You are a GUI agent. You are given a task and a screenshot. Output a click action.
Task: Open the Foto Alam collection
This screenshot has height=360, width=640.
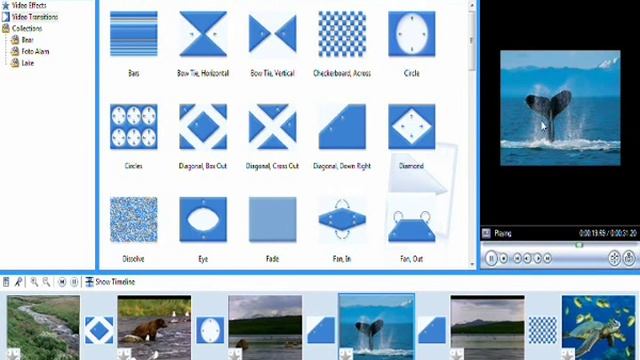click(30, 51)
